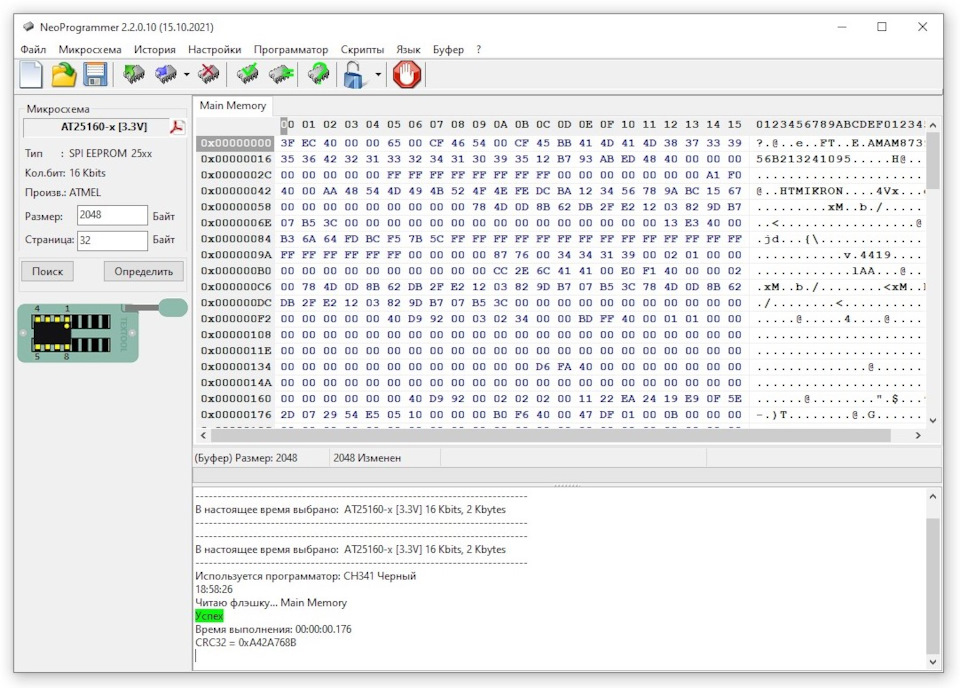Screen dimensions: 960x688
Task: Stop the operation with the red hand icon
Action: click(407, 75)
